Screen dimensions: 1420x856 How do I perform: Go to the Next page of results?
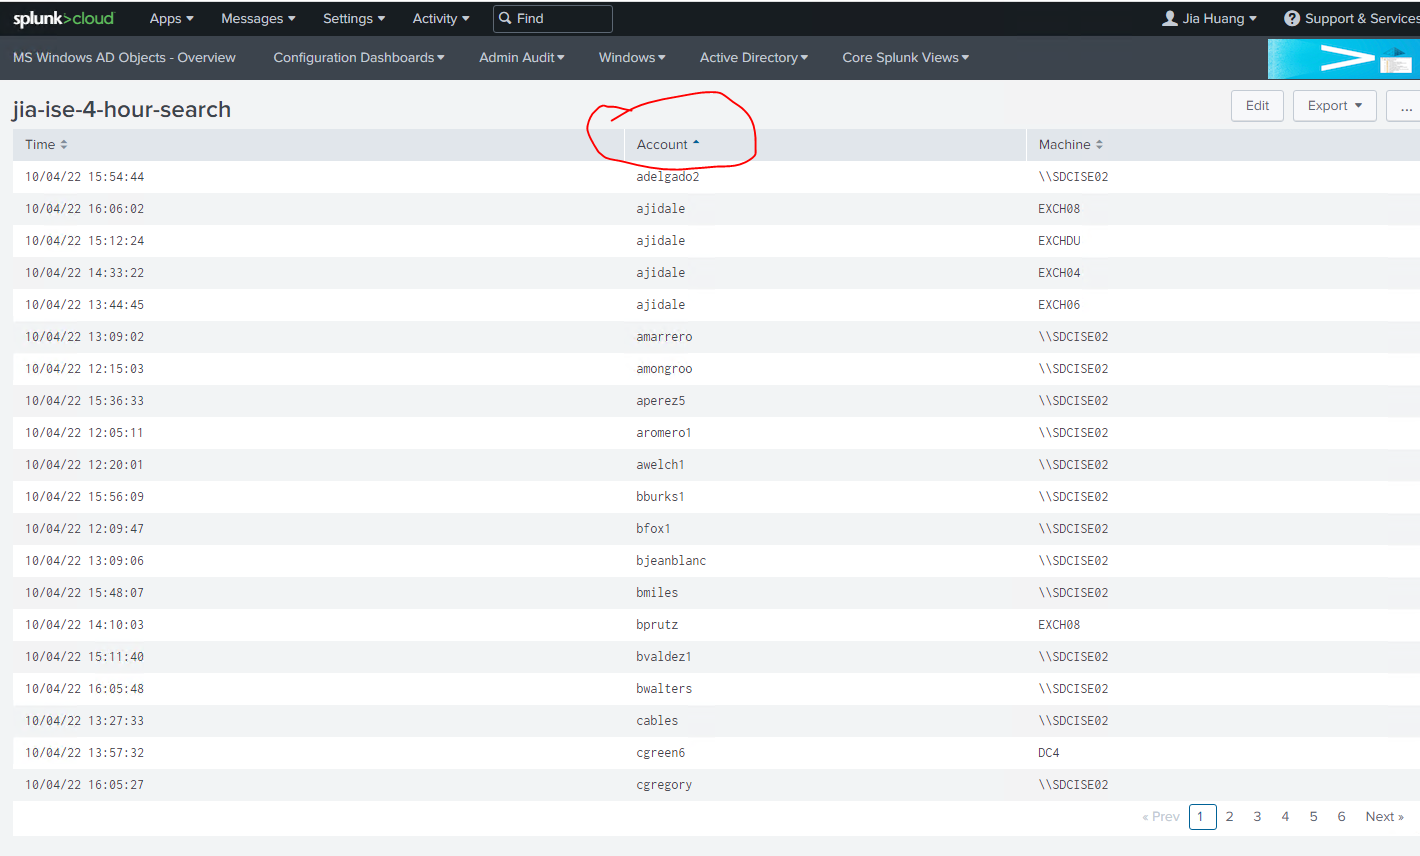pos(1384,817)
